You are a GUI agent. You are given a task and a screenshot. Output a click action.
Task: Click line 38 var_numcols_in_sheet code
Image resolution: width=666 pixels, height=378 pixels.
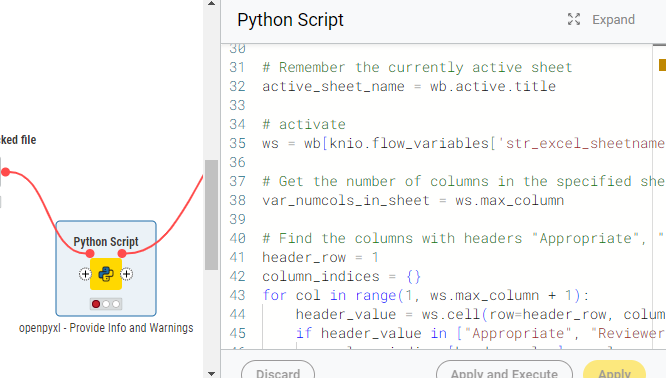[413, 200]
